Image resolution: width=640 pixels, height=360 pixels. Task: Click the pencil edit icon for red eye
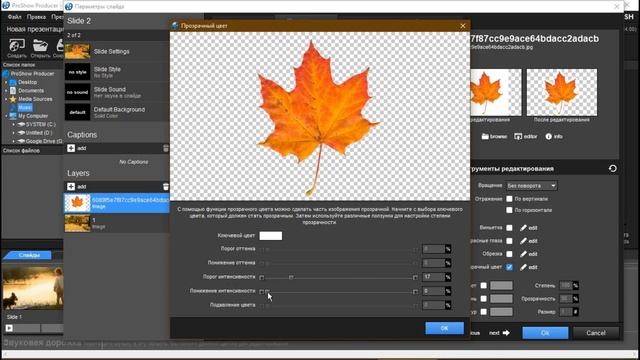pyautogui.click(x=524, y=241)
